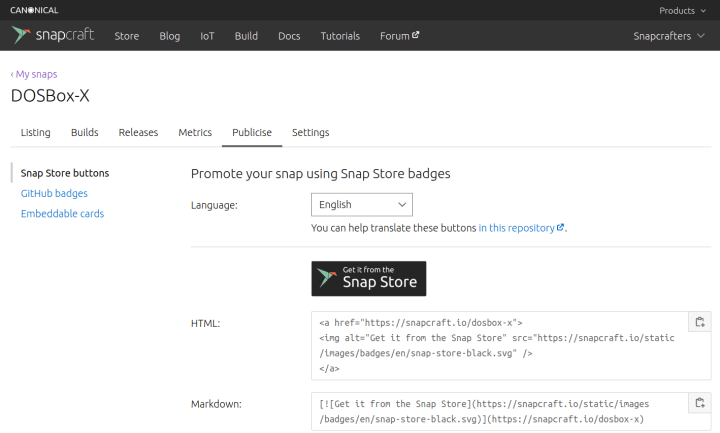Screen dimensions: 720x433
Task: Open Embeddable cards in the sidebar
Action: pyautogui.click(x=62, y=214)
